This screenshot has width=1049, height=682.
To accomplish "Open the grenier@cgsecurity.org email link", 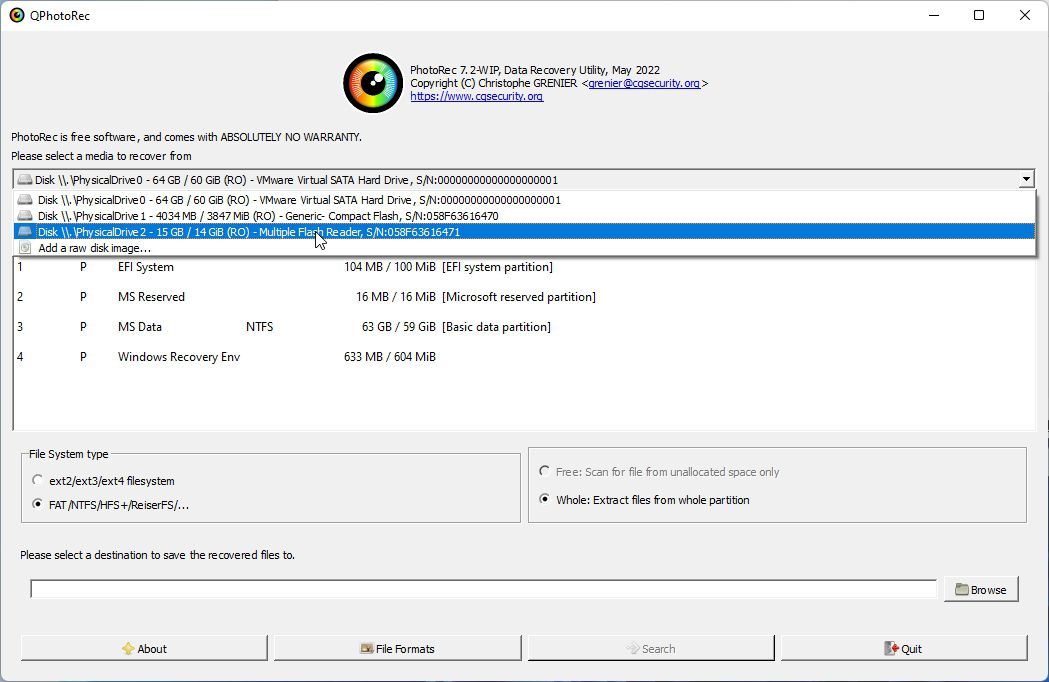I will coord(644,83).
